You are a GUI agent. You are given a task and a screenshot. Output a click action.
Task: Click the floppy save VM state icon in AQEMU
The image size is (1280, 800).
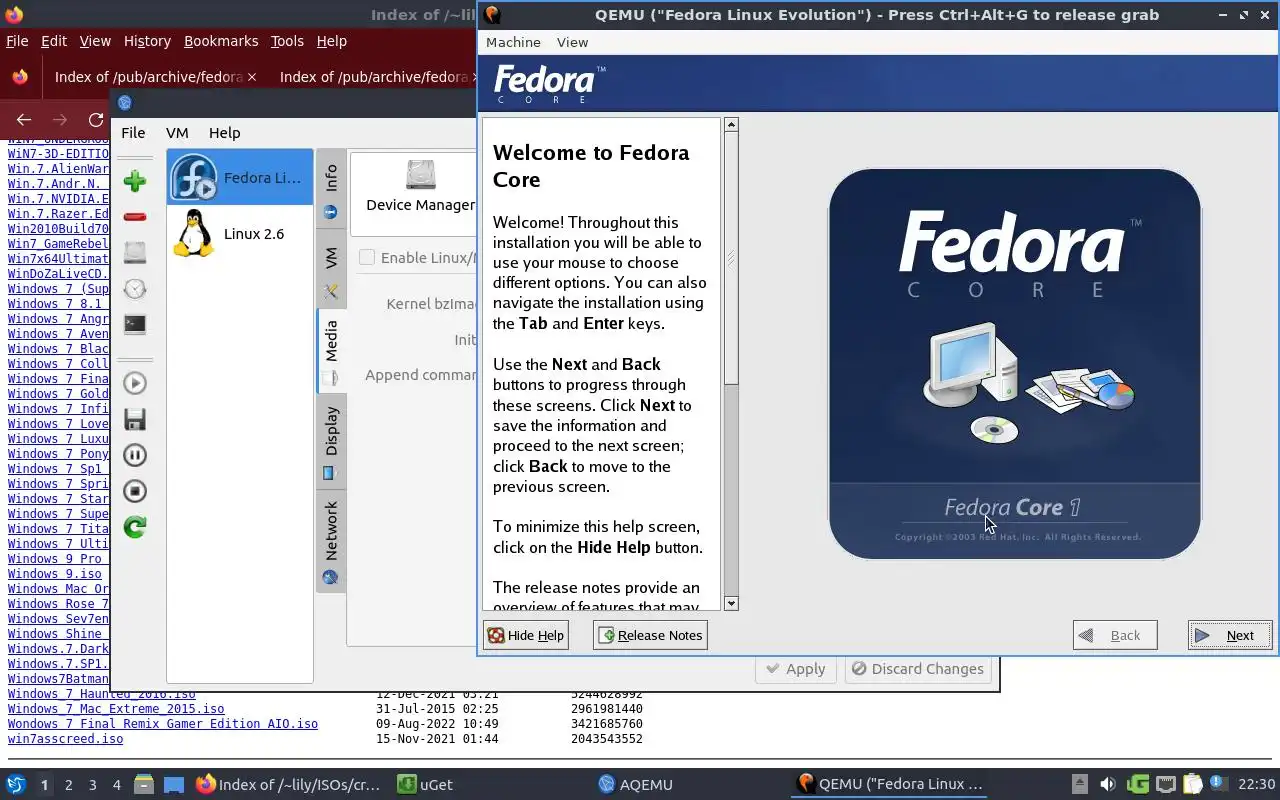(135, 419)
